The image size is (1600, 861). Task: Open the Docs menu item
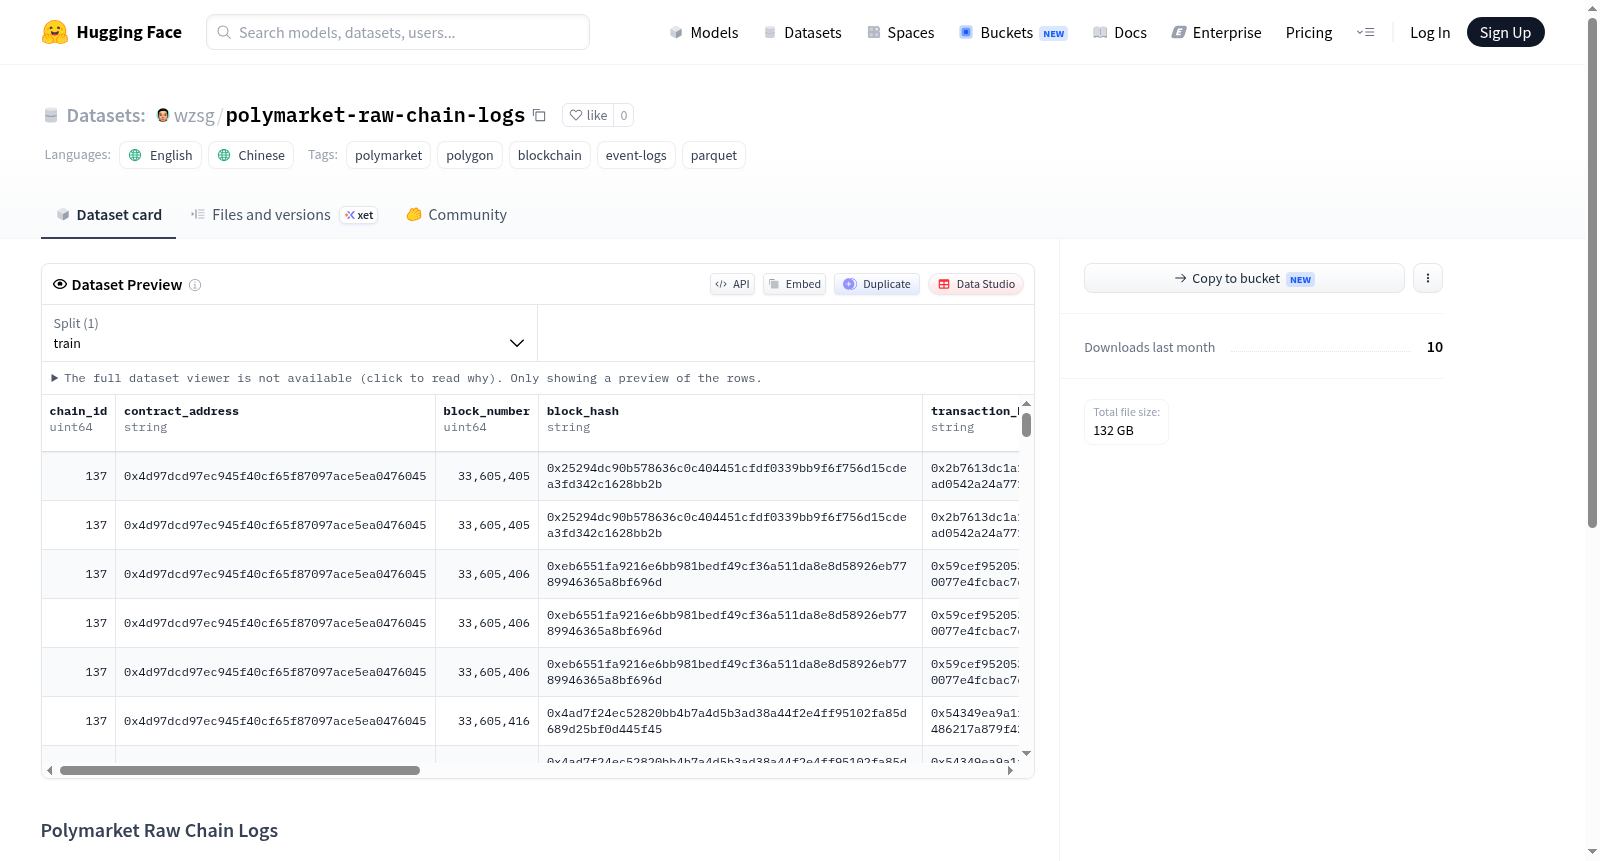1120,32
